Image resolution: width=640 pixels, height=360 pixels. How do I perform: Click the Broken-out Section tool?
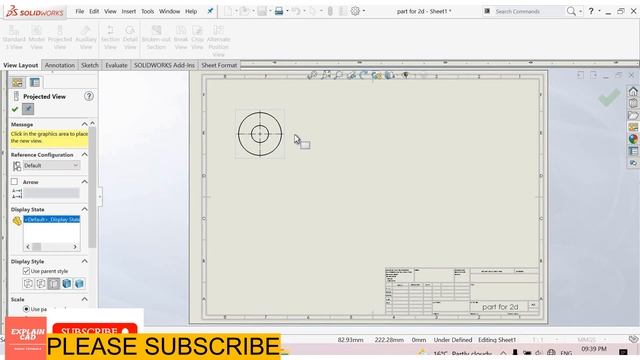pyautogui.click(x=156, y=38)
